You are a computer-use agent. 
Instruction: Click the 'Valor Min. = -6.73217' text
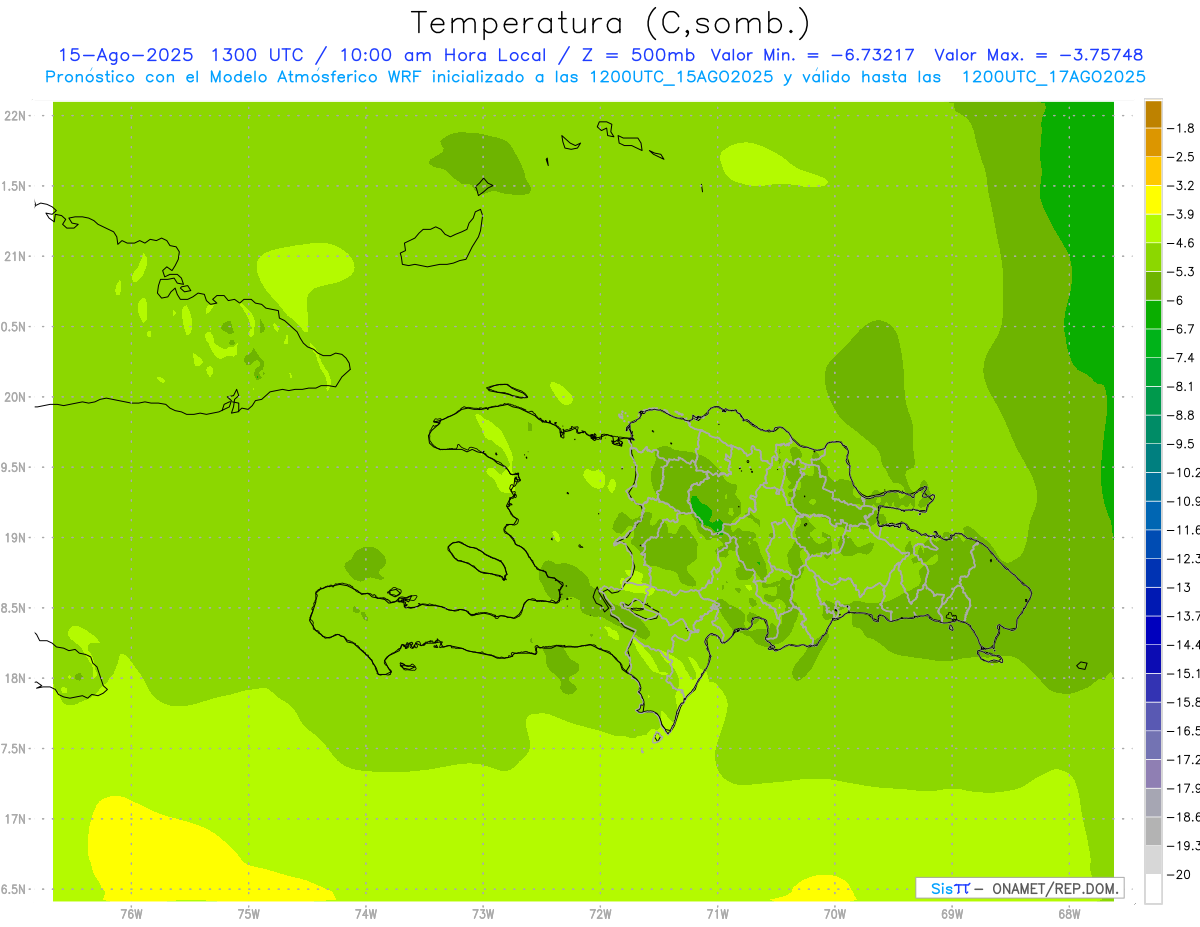pos(815,55)
